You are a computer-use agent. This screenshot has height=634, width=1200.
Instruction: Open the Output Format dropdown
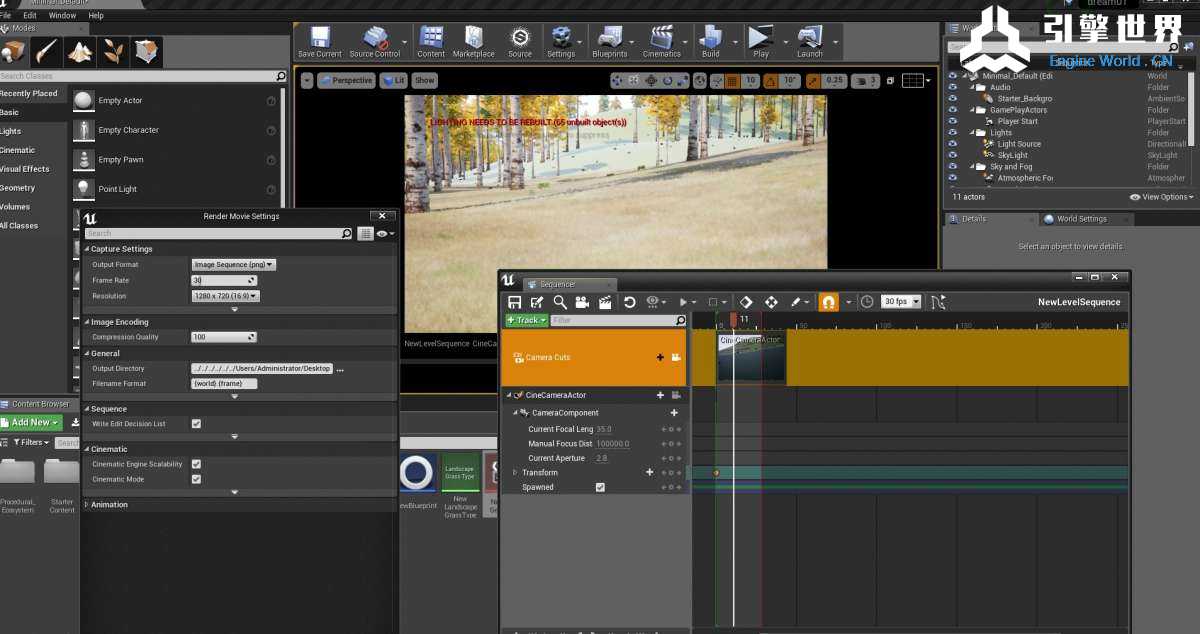pyautogui.click(x=233, y=265)
